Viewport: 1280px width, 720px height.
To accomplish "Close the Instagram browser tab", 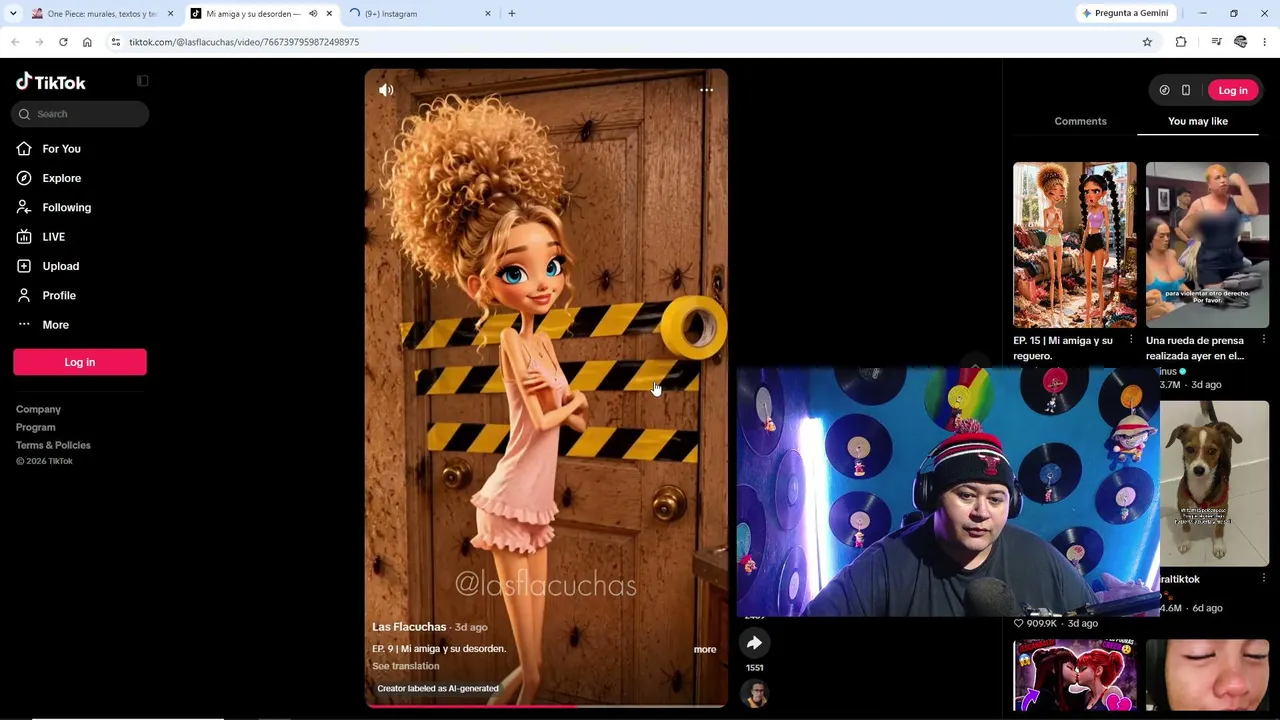I will pos(488,14).
